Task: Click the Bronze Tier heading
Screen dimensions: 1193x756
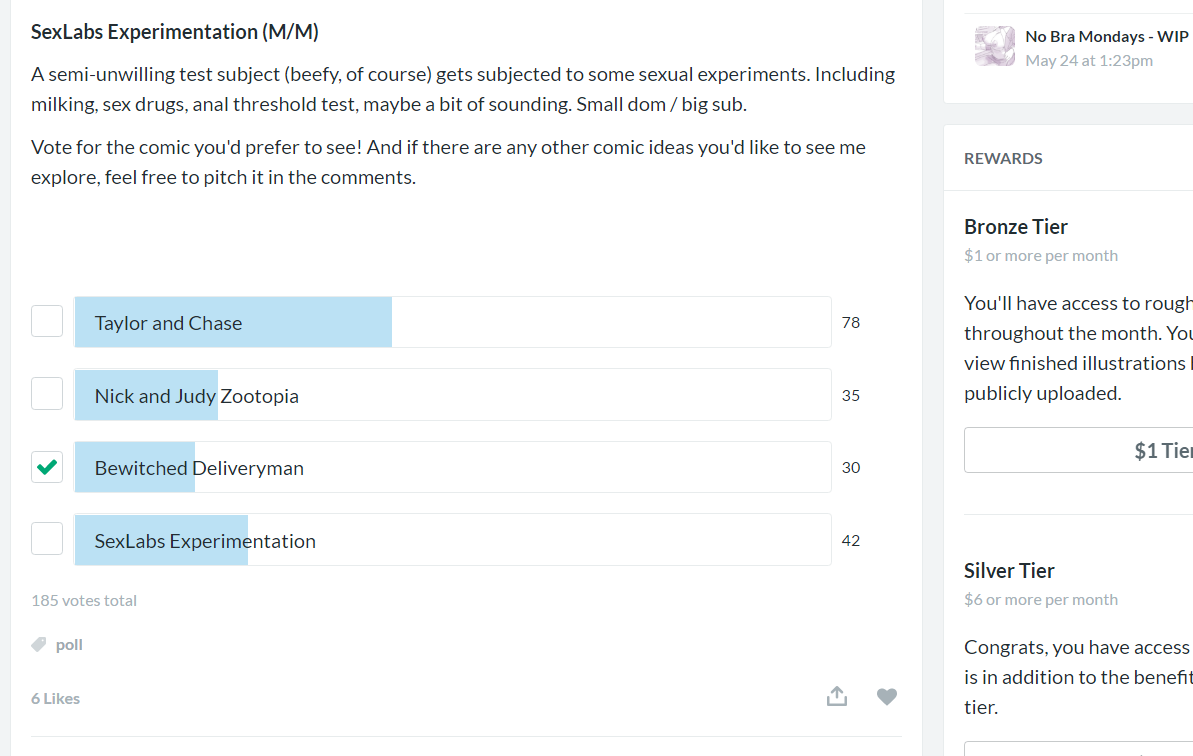Action: coord(1015,227)
